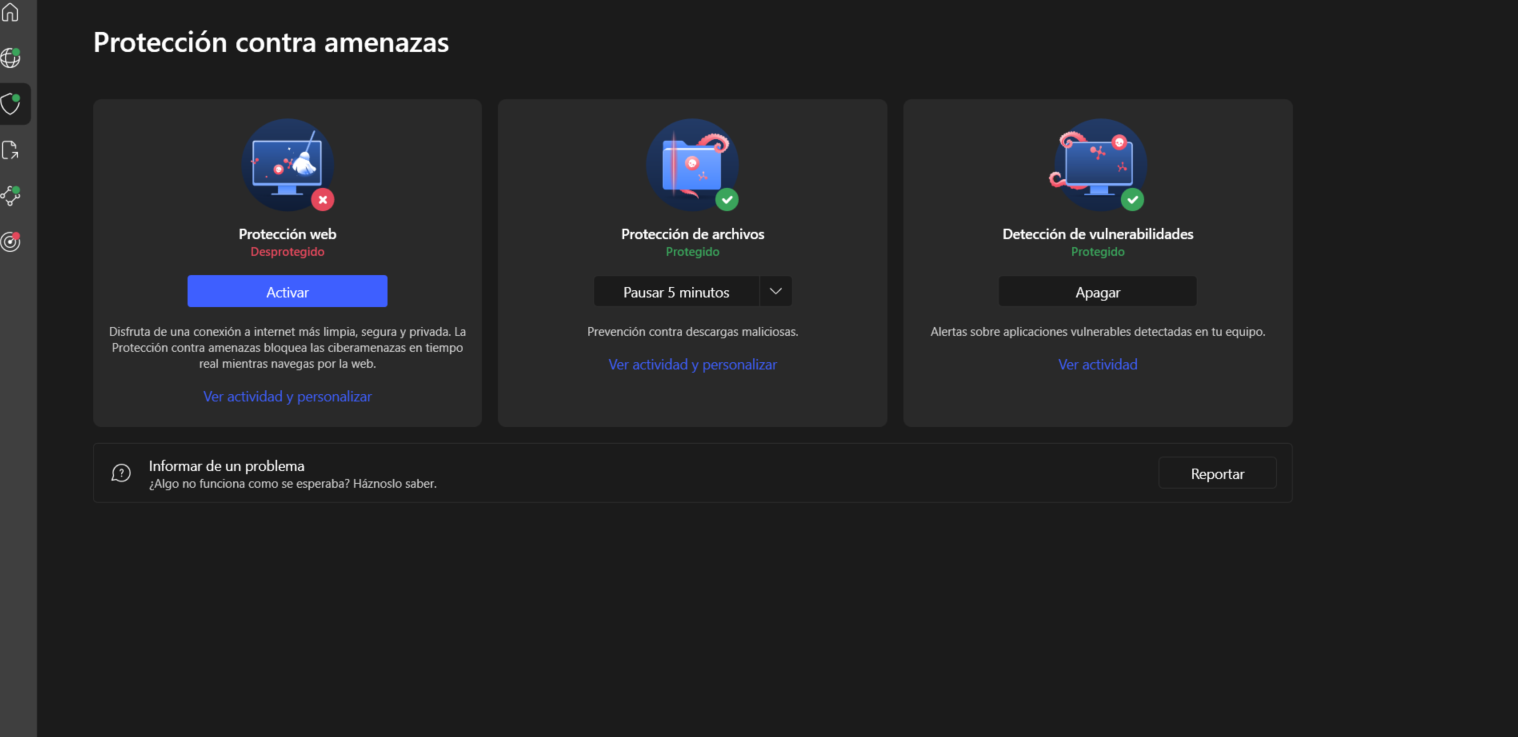The width and height of the screenshot is (1518, 737).
Task: Open Ver actividad y personalizar for web protection
Action: click(x=287, y=397)
